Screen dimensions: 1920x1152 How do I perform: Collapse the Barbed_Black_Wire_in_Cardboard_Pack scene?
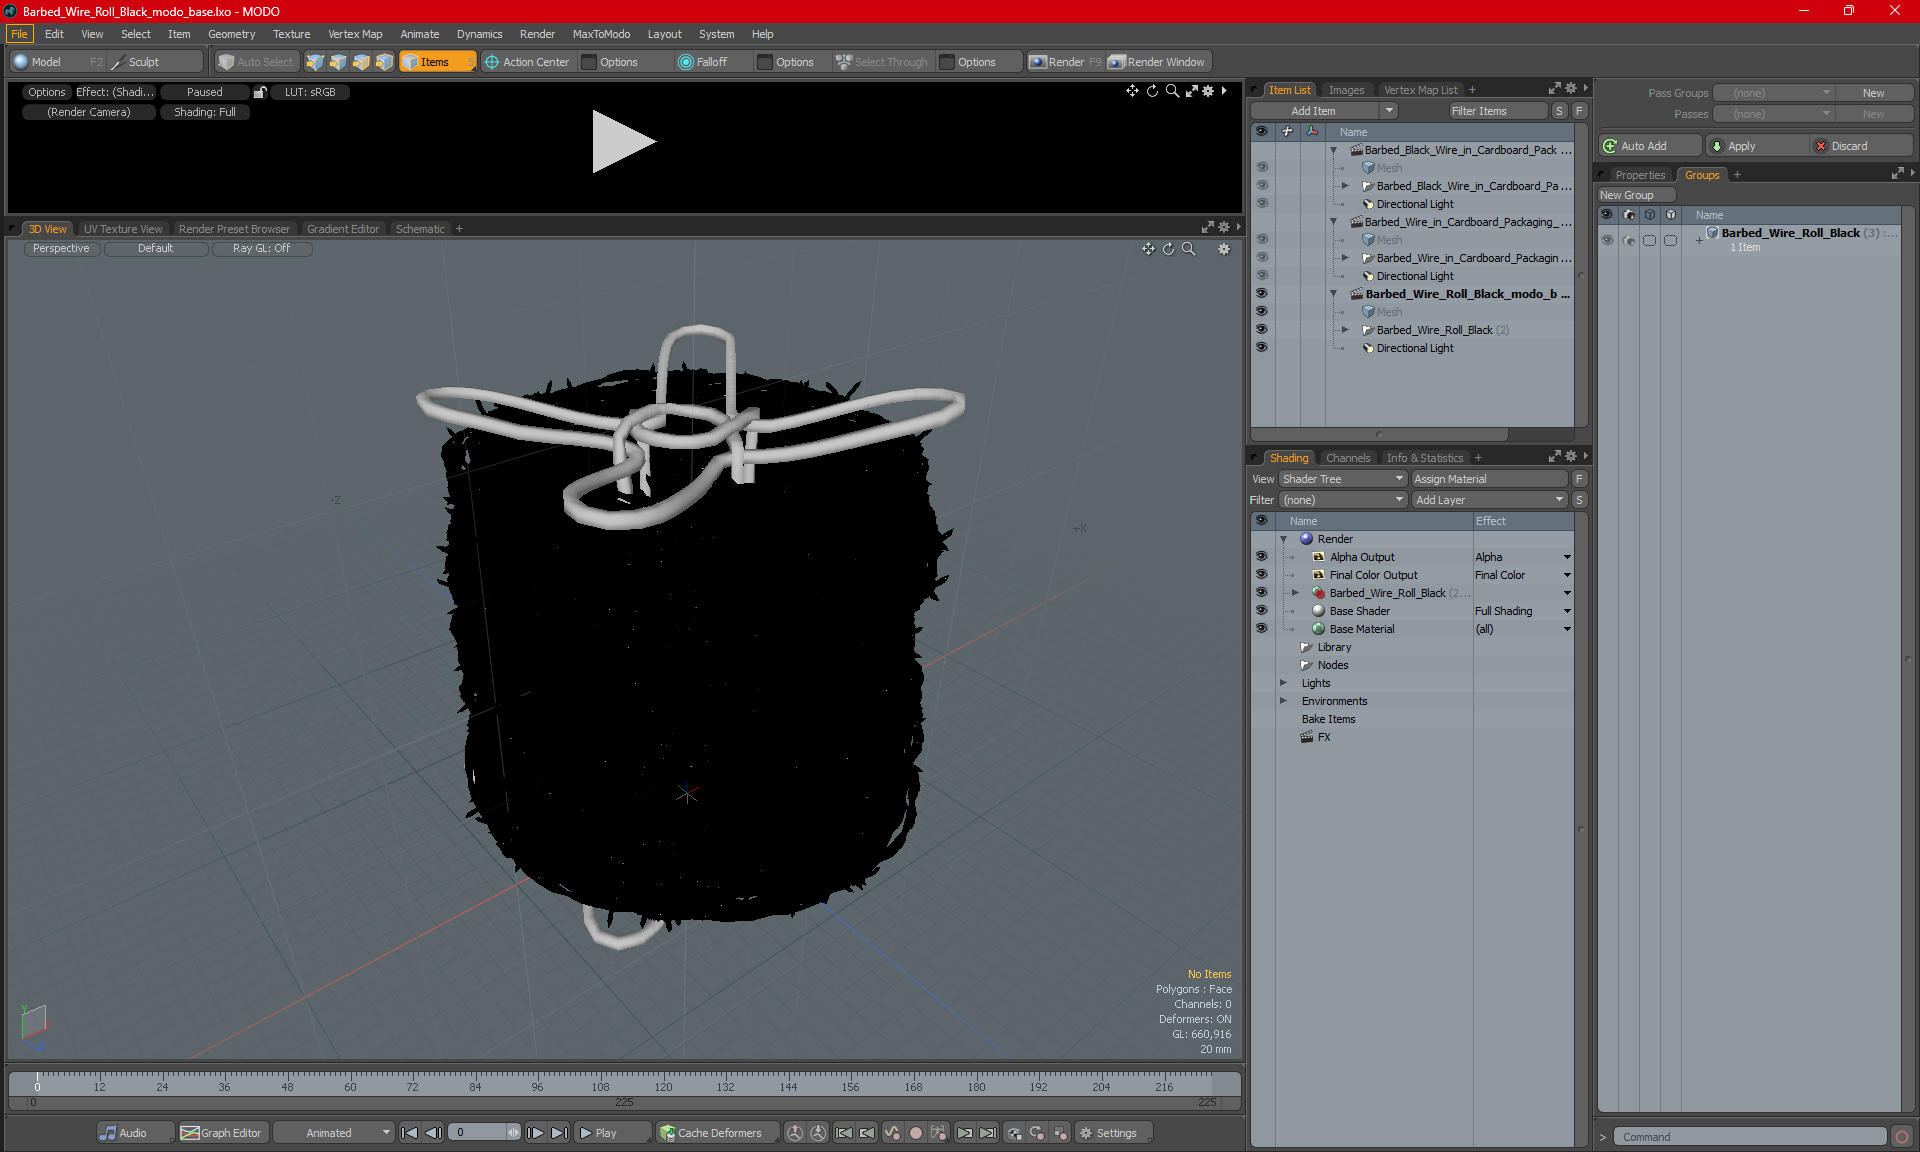[1333, 150]
